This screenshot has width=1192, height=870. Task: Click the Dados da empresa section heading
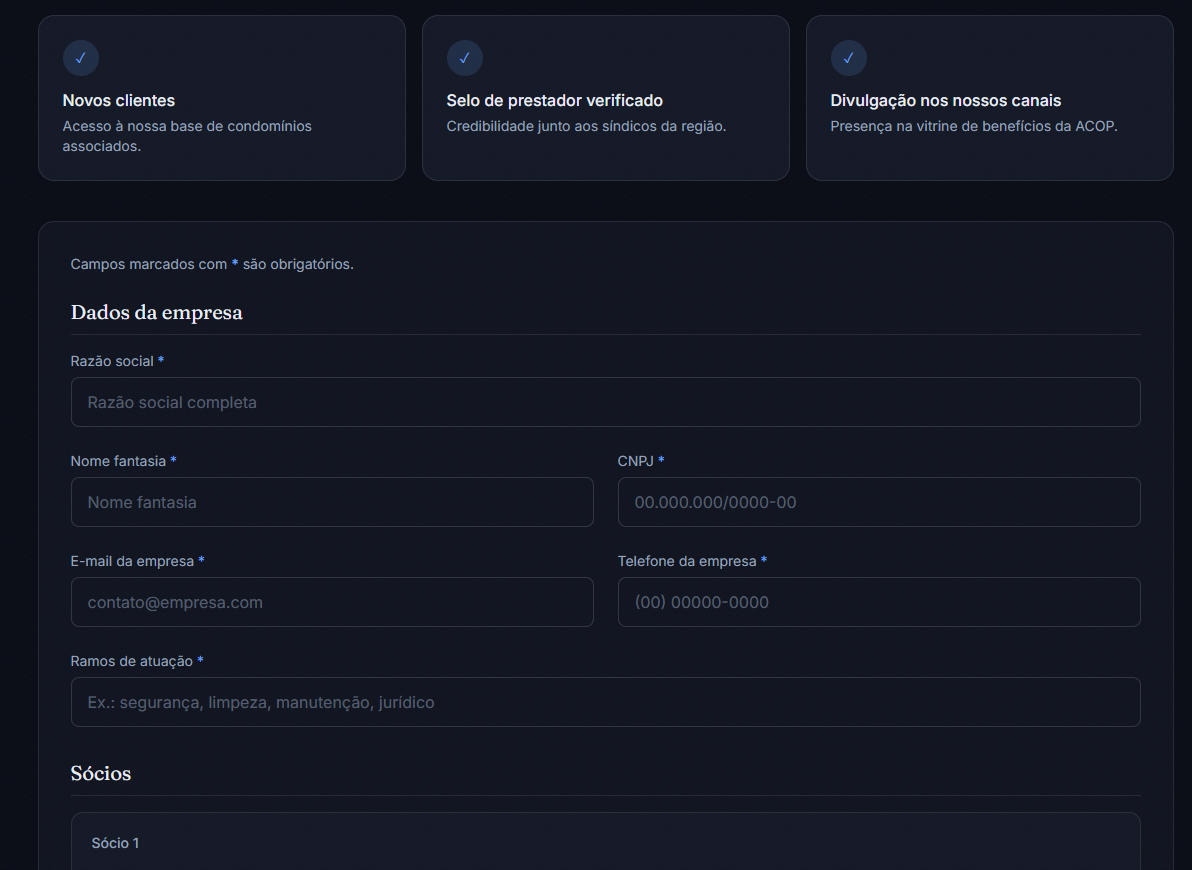point(157,313)
